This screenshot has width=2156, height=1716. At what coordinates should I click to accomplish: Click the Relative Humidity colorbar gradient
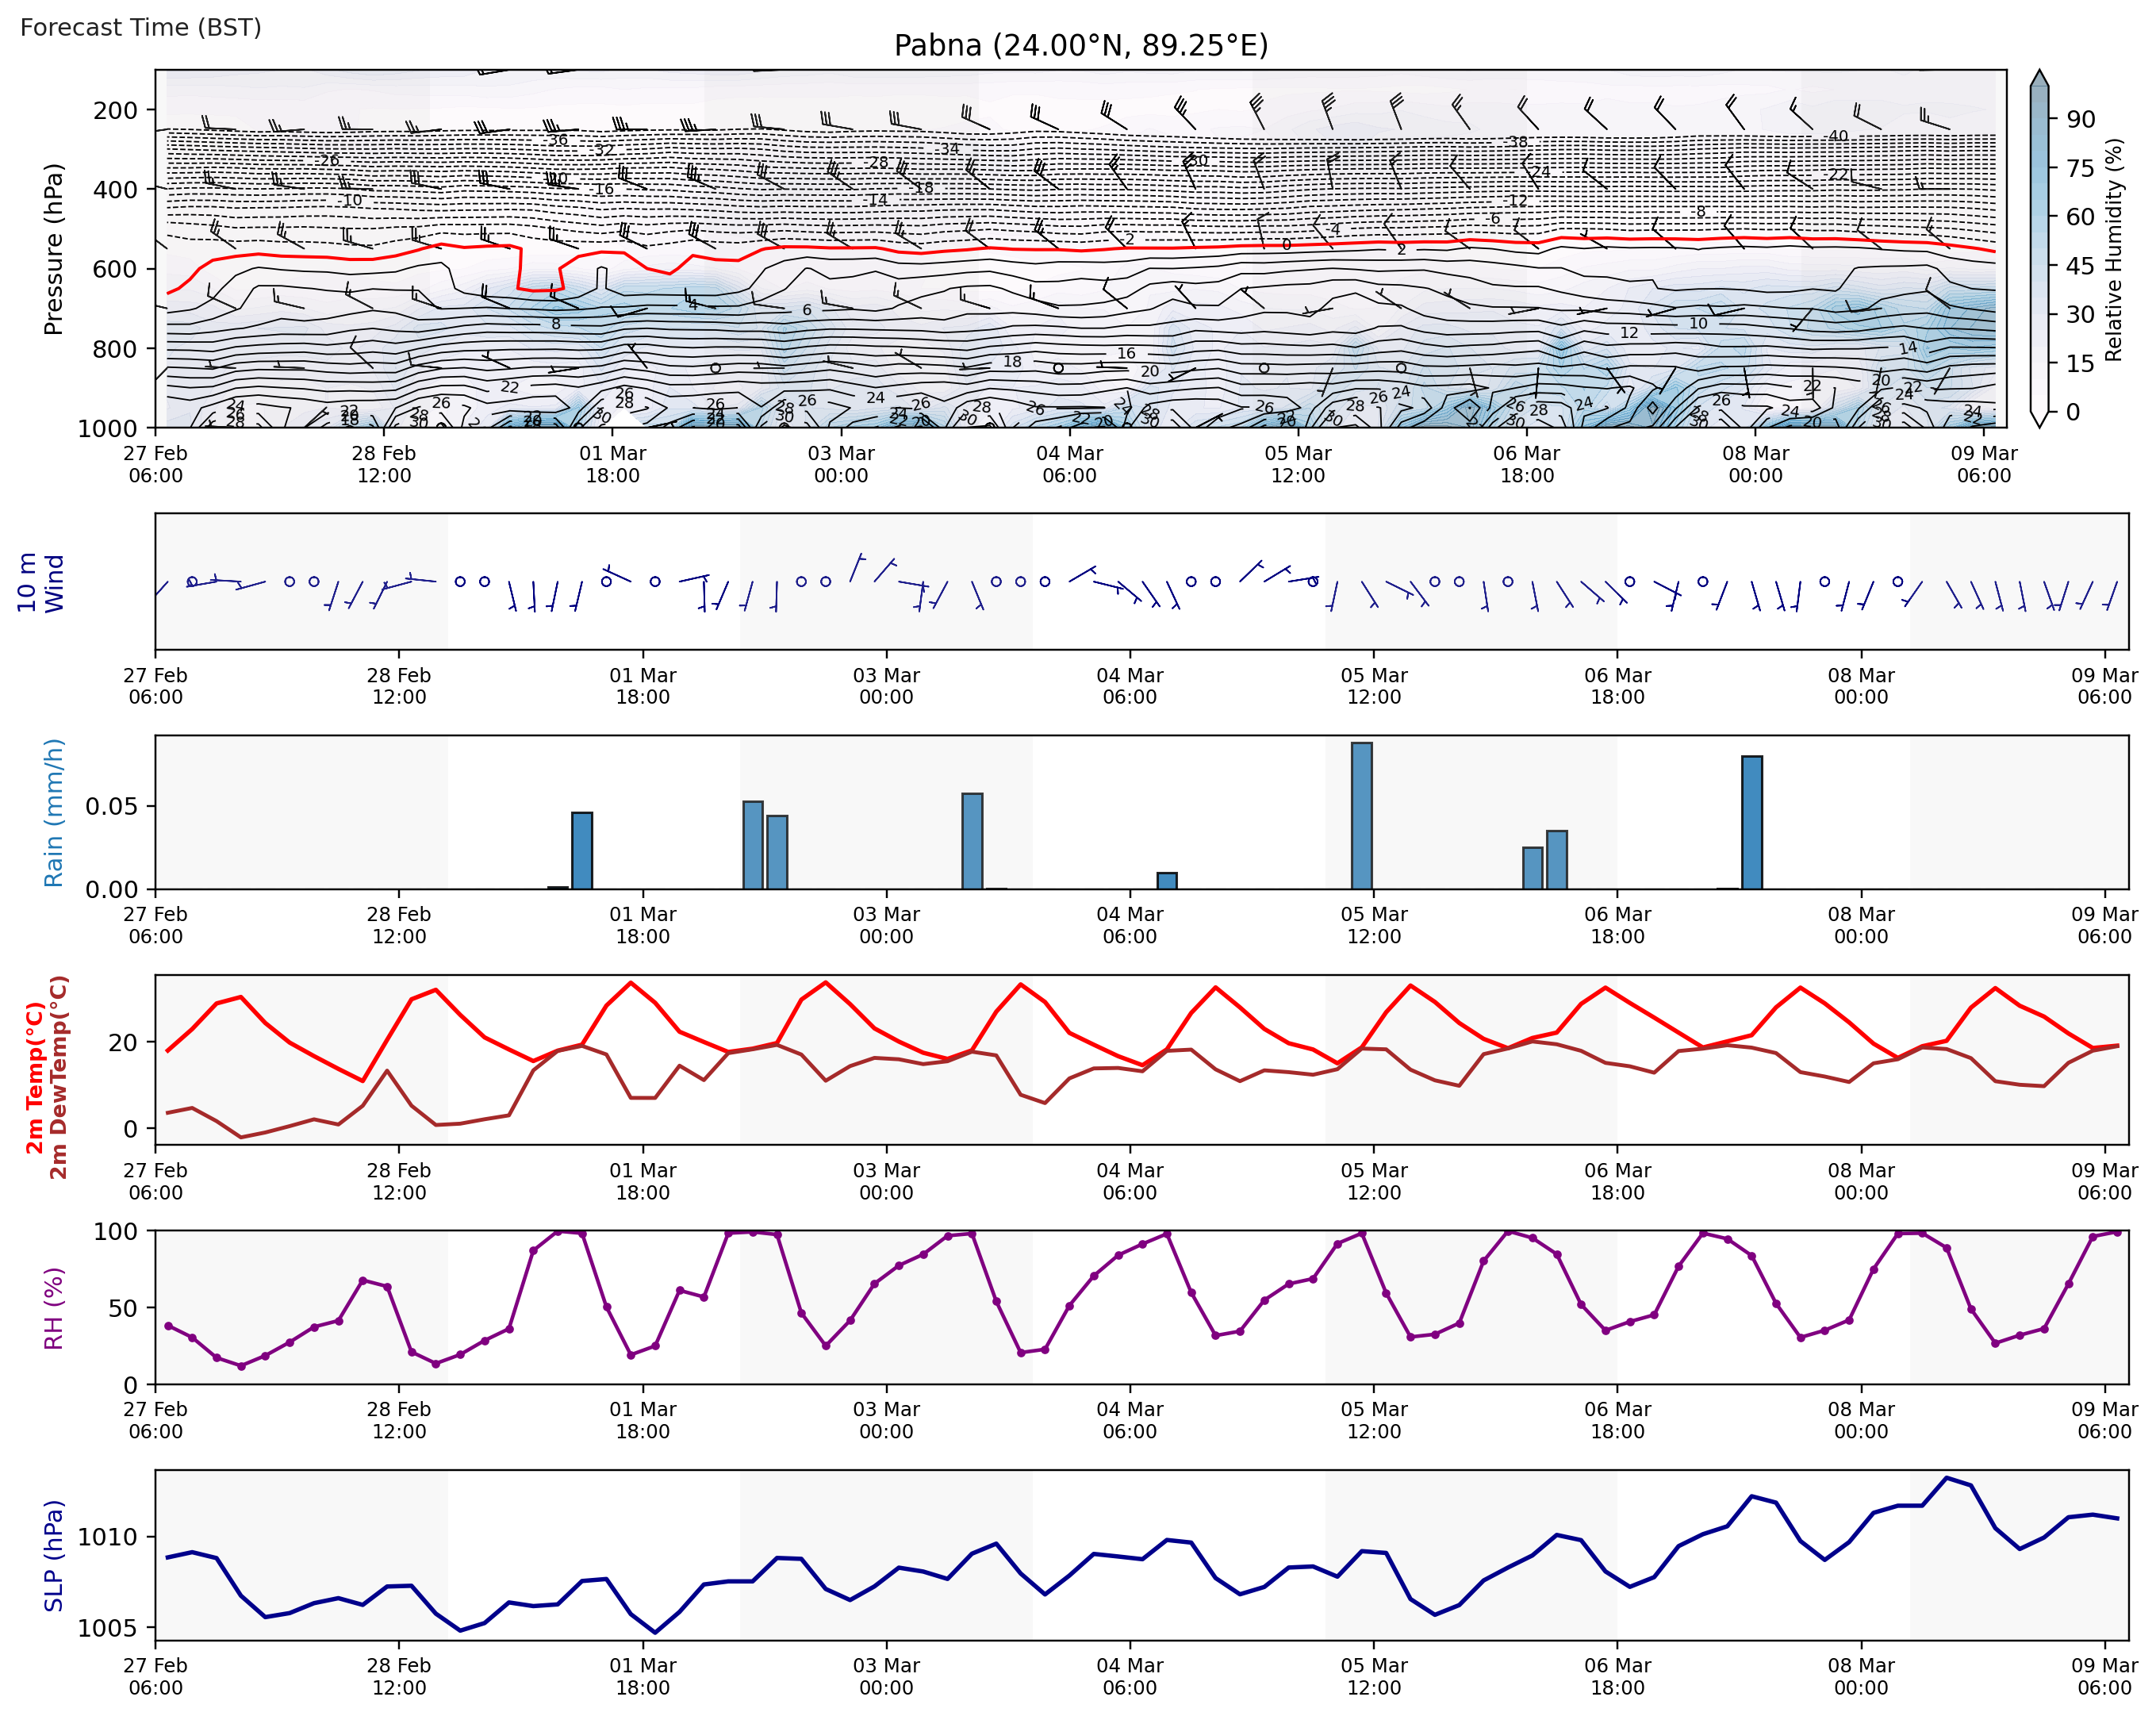pyautogui.click(x=2039, y=250)
